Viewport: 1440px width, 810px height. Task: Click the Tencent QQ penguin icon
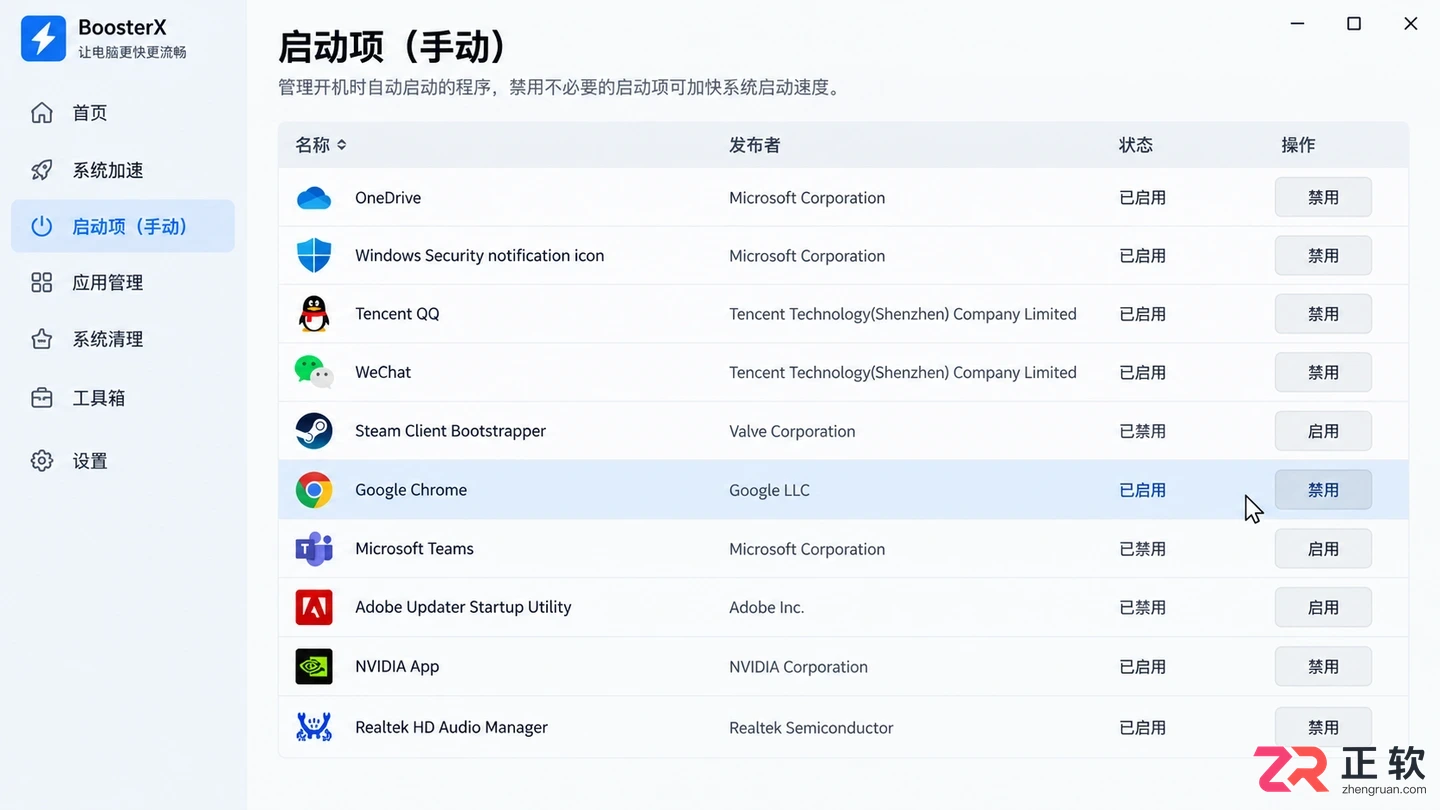[314, 314]
